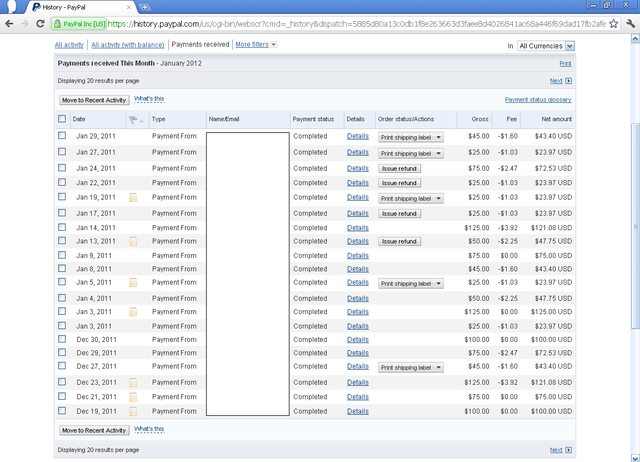
Task: Open the note icon for Jan 5, 2011
Action: coord(133,282)
